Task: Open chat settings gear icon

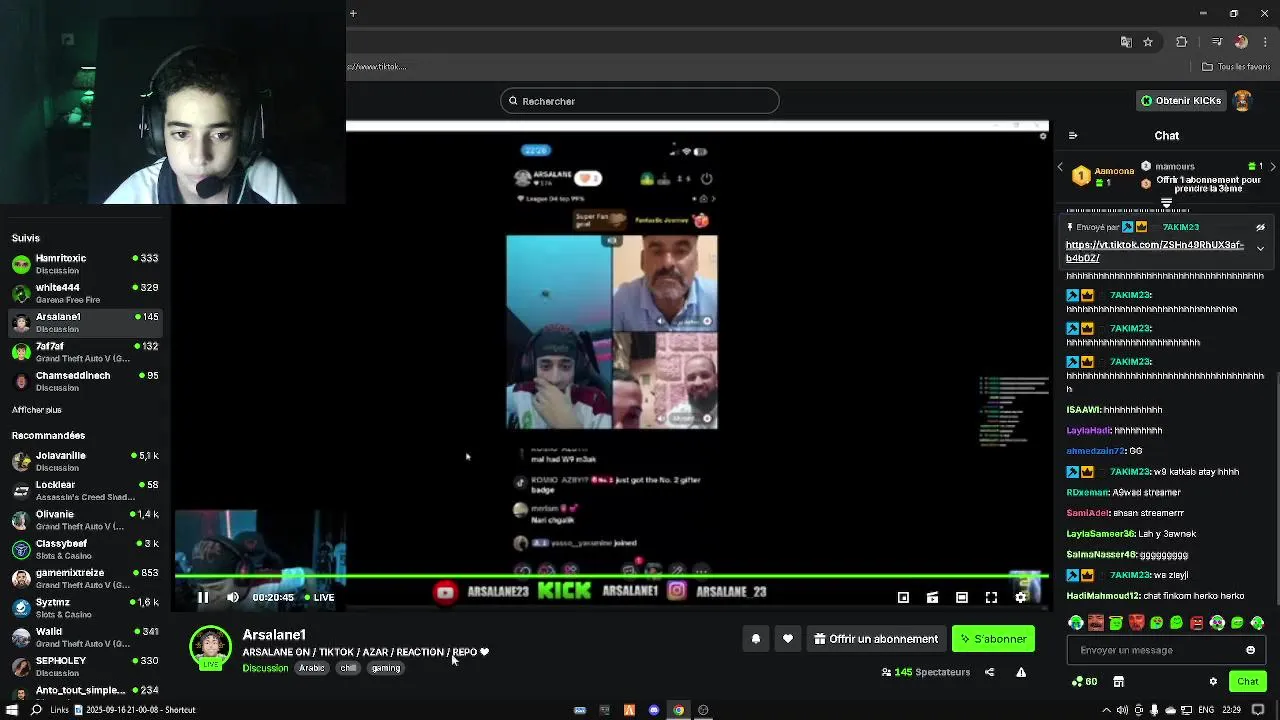Action: click(x=1213, y=682)
